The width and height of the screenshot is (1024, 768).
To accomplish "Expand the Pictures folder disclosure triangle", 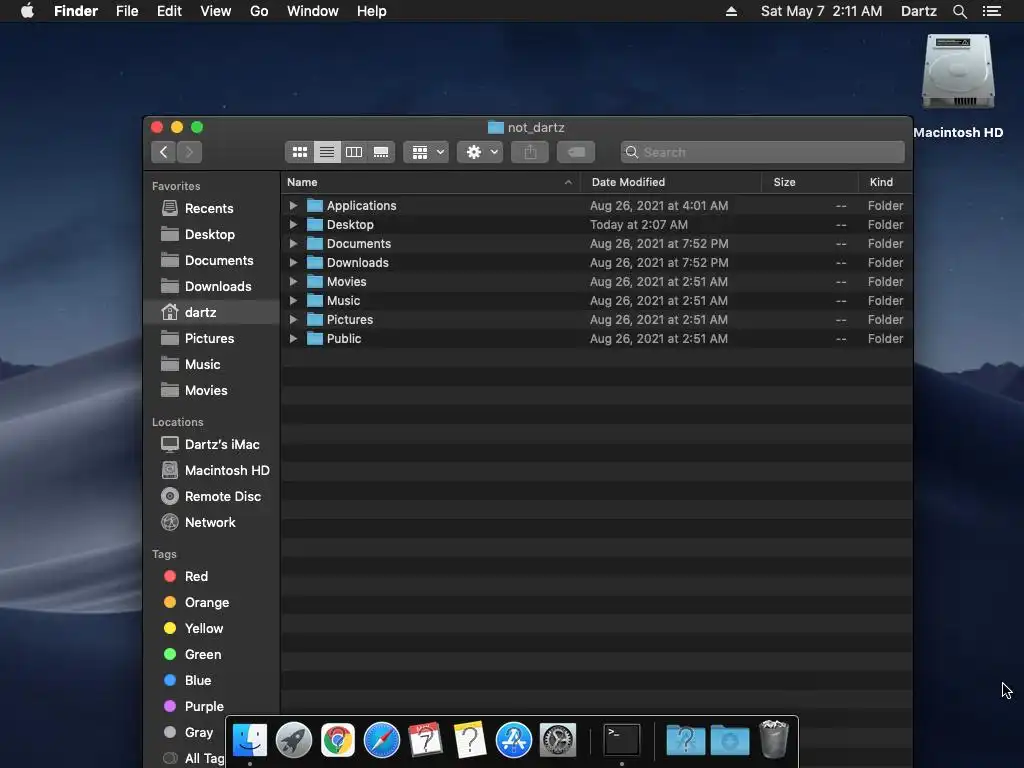I will tap(293, 319).
